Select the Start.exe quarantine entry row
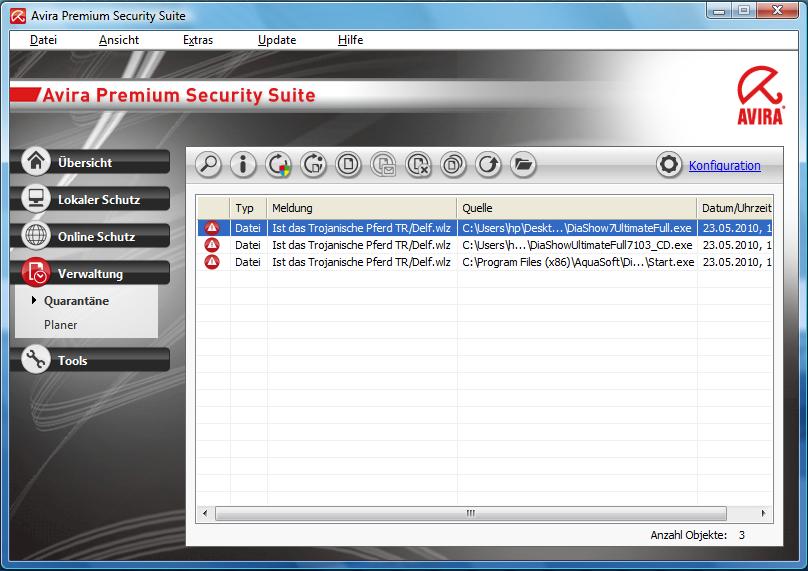Viewport: 808px width, 571px height. (480, 261)
